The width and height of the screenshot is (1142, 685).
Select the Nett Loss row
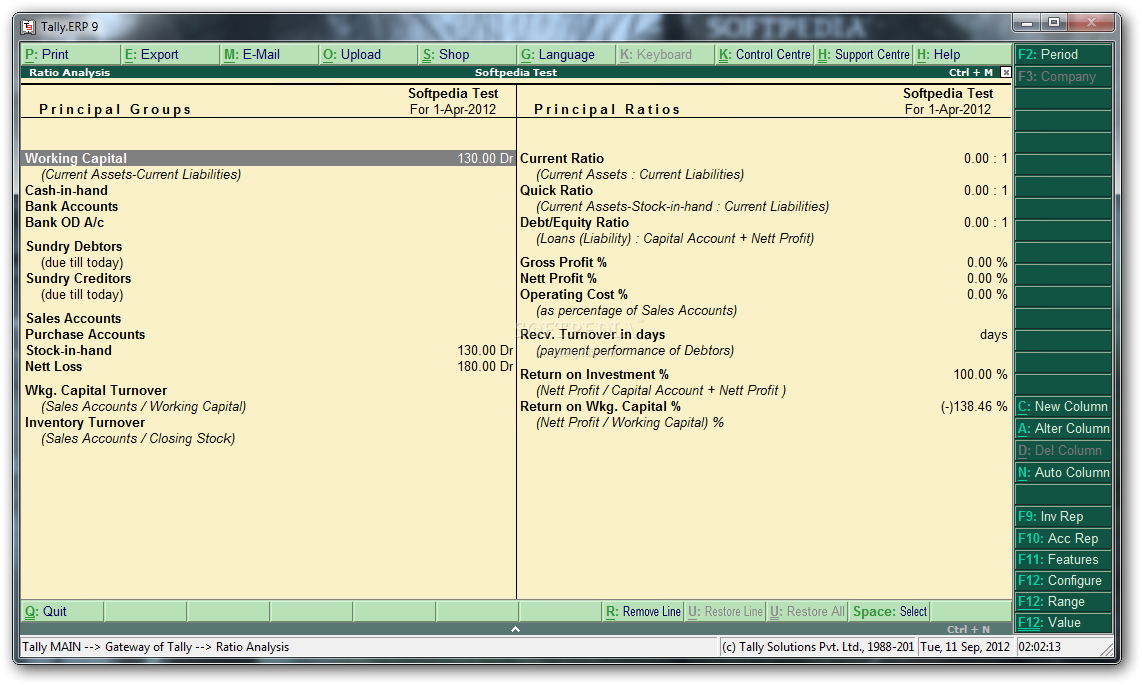269,367
